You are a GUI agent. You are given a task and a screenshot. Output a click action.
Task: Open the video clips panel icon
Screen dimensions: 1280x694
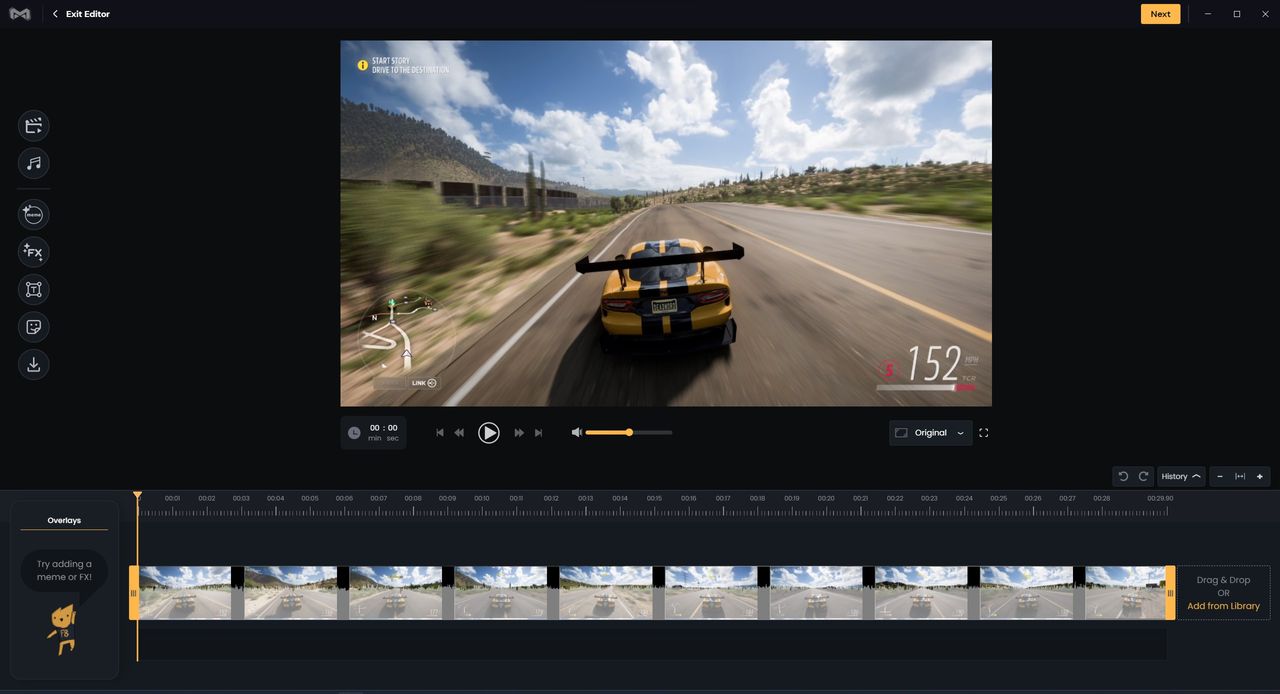pos(33,126)
